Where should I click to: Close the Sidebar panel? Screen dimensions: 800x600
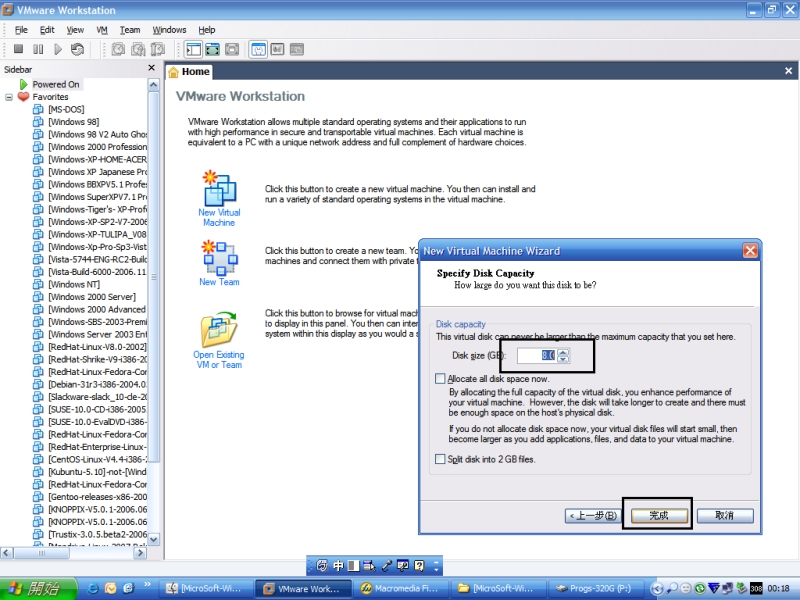151,68
